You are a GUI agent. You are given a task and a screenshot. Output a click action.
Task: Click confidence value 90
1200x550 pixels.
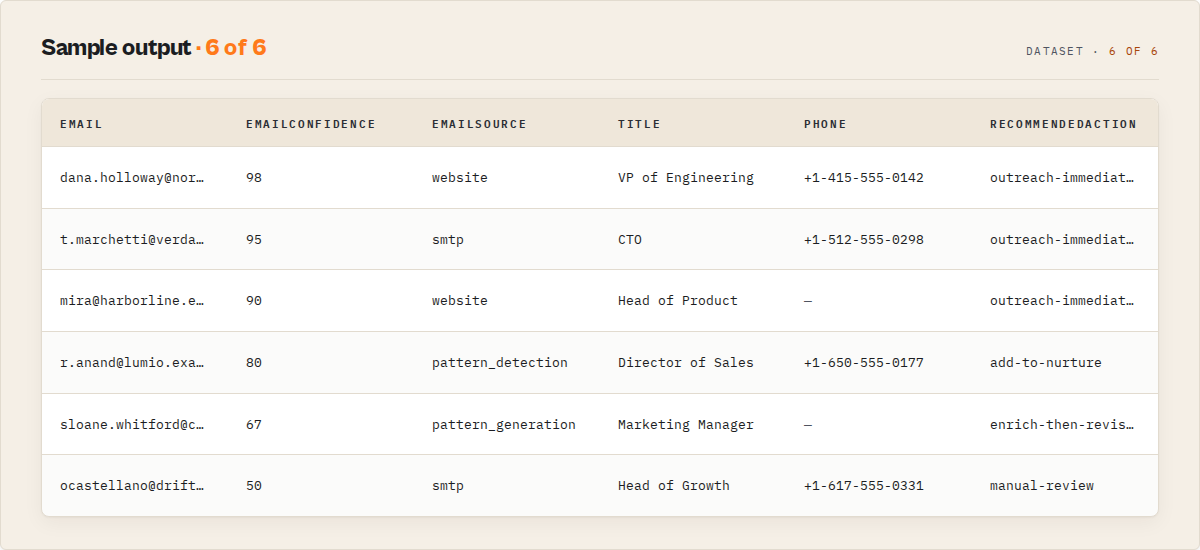pos(254,300)
